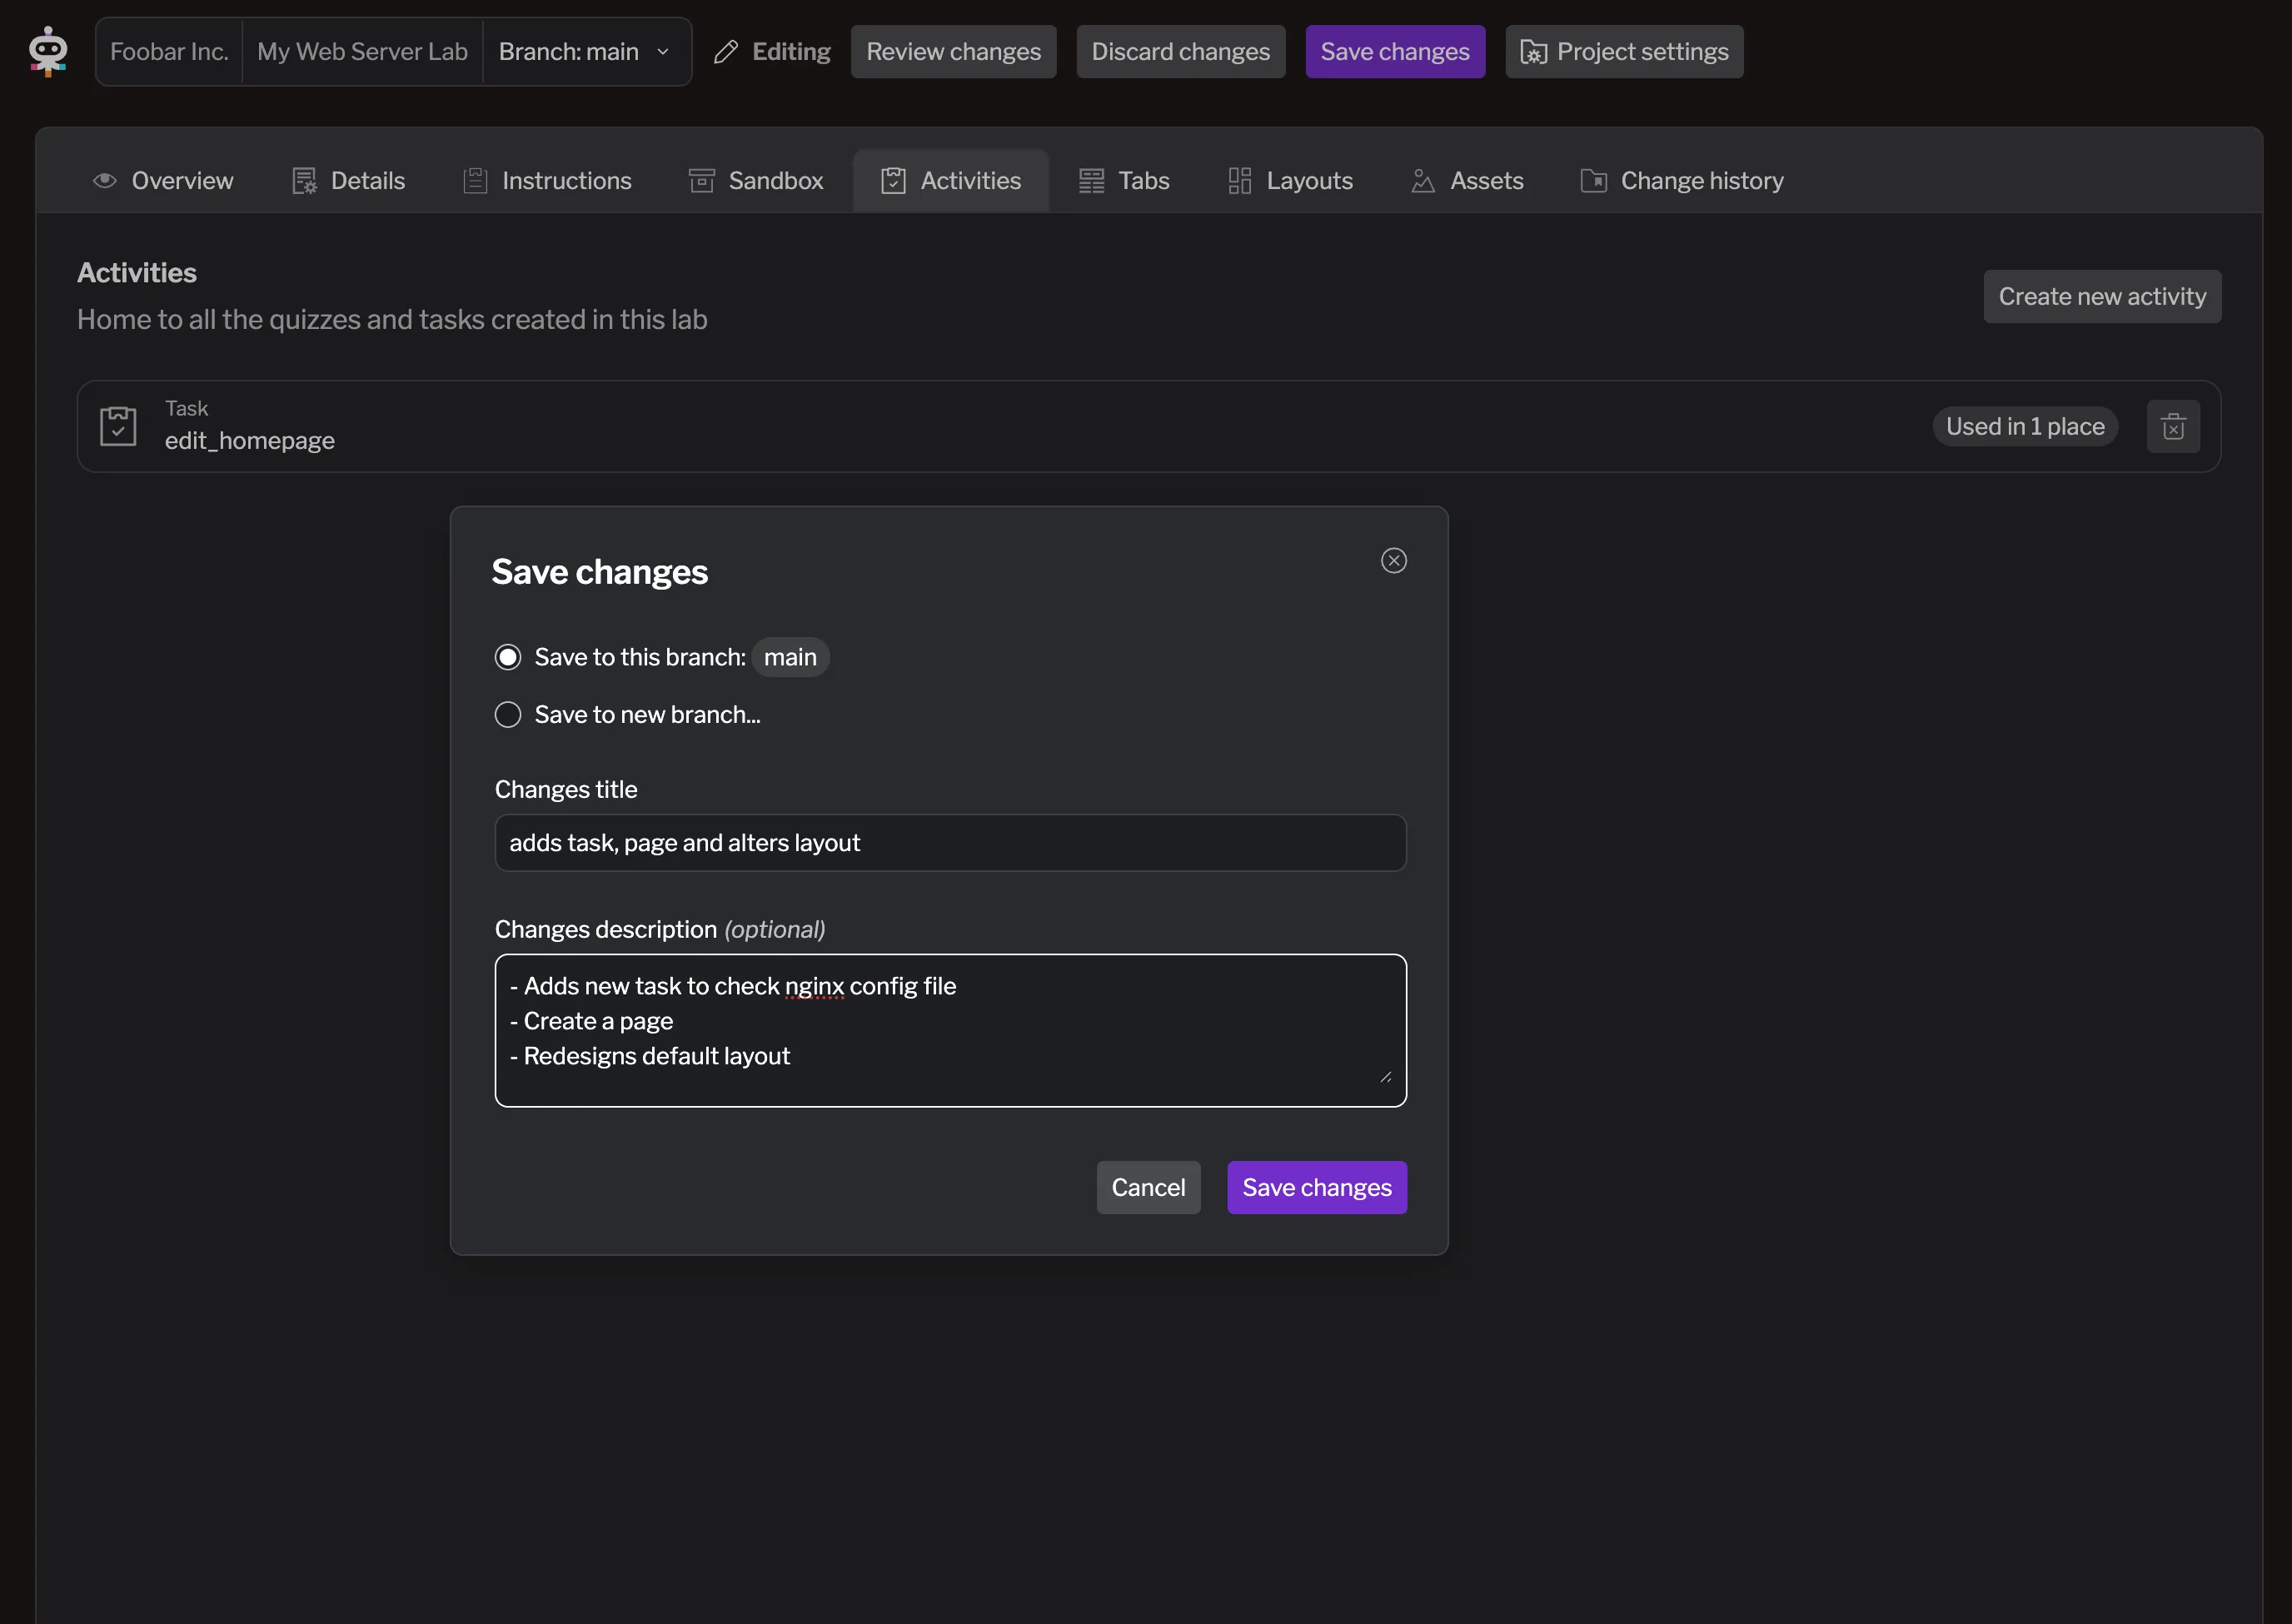Expand the Branch: main dropdown
Screen dimensions: 2292x1624
[586, 52]
